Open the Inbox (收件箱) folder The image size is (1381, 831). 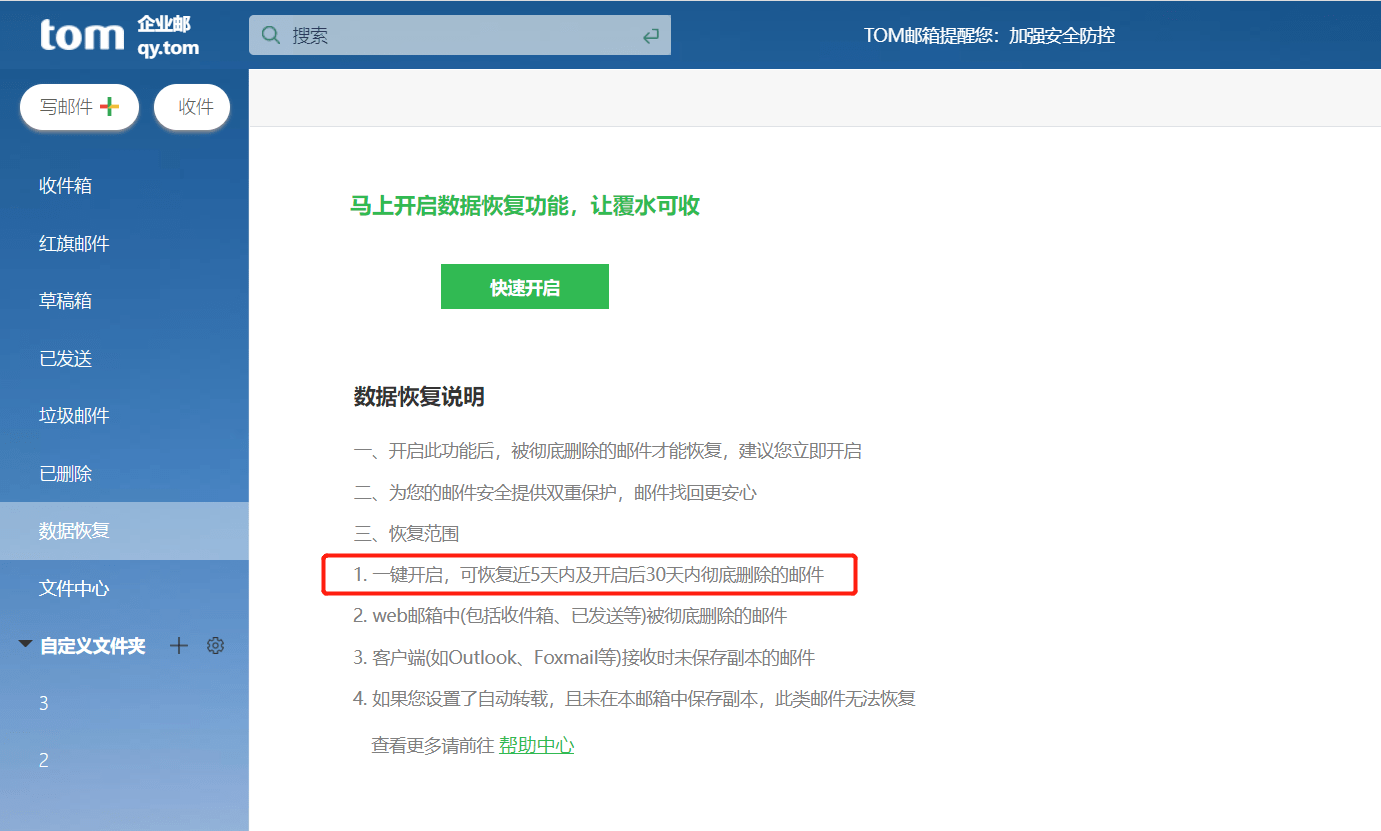pos(66,185)
